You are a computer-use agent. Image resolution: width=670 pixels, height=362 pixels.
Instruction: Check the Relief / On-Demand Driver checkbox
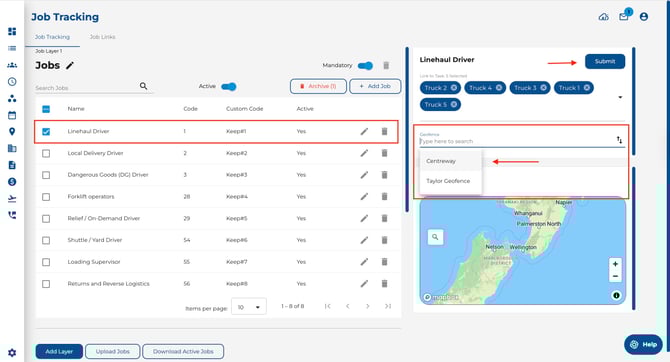click(46, 218)
